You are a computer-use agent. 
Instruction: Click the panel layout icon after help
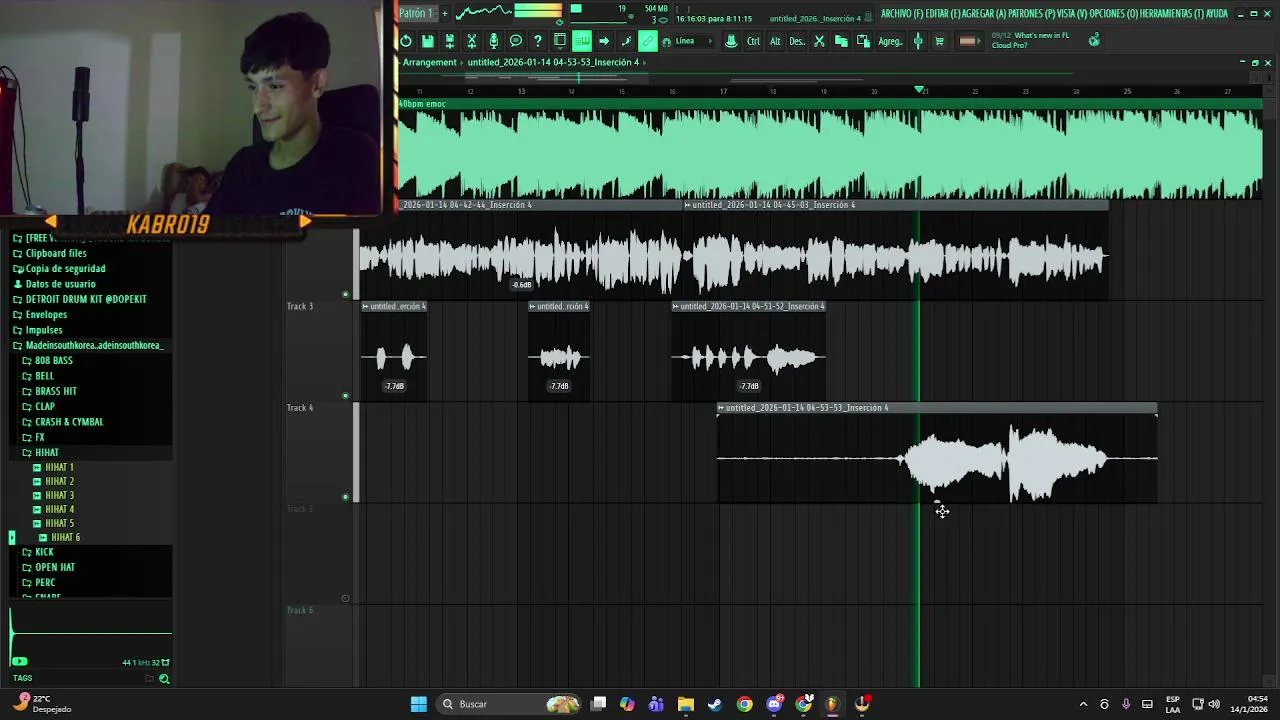coord(560,41)
